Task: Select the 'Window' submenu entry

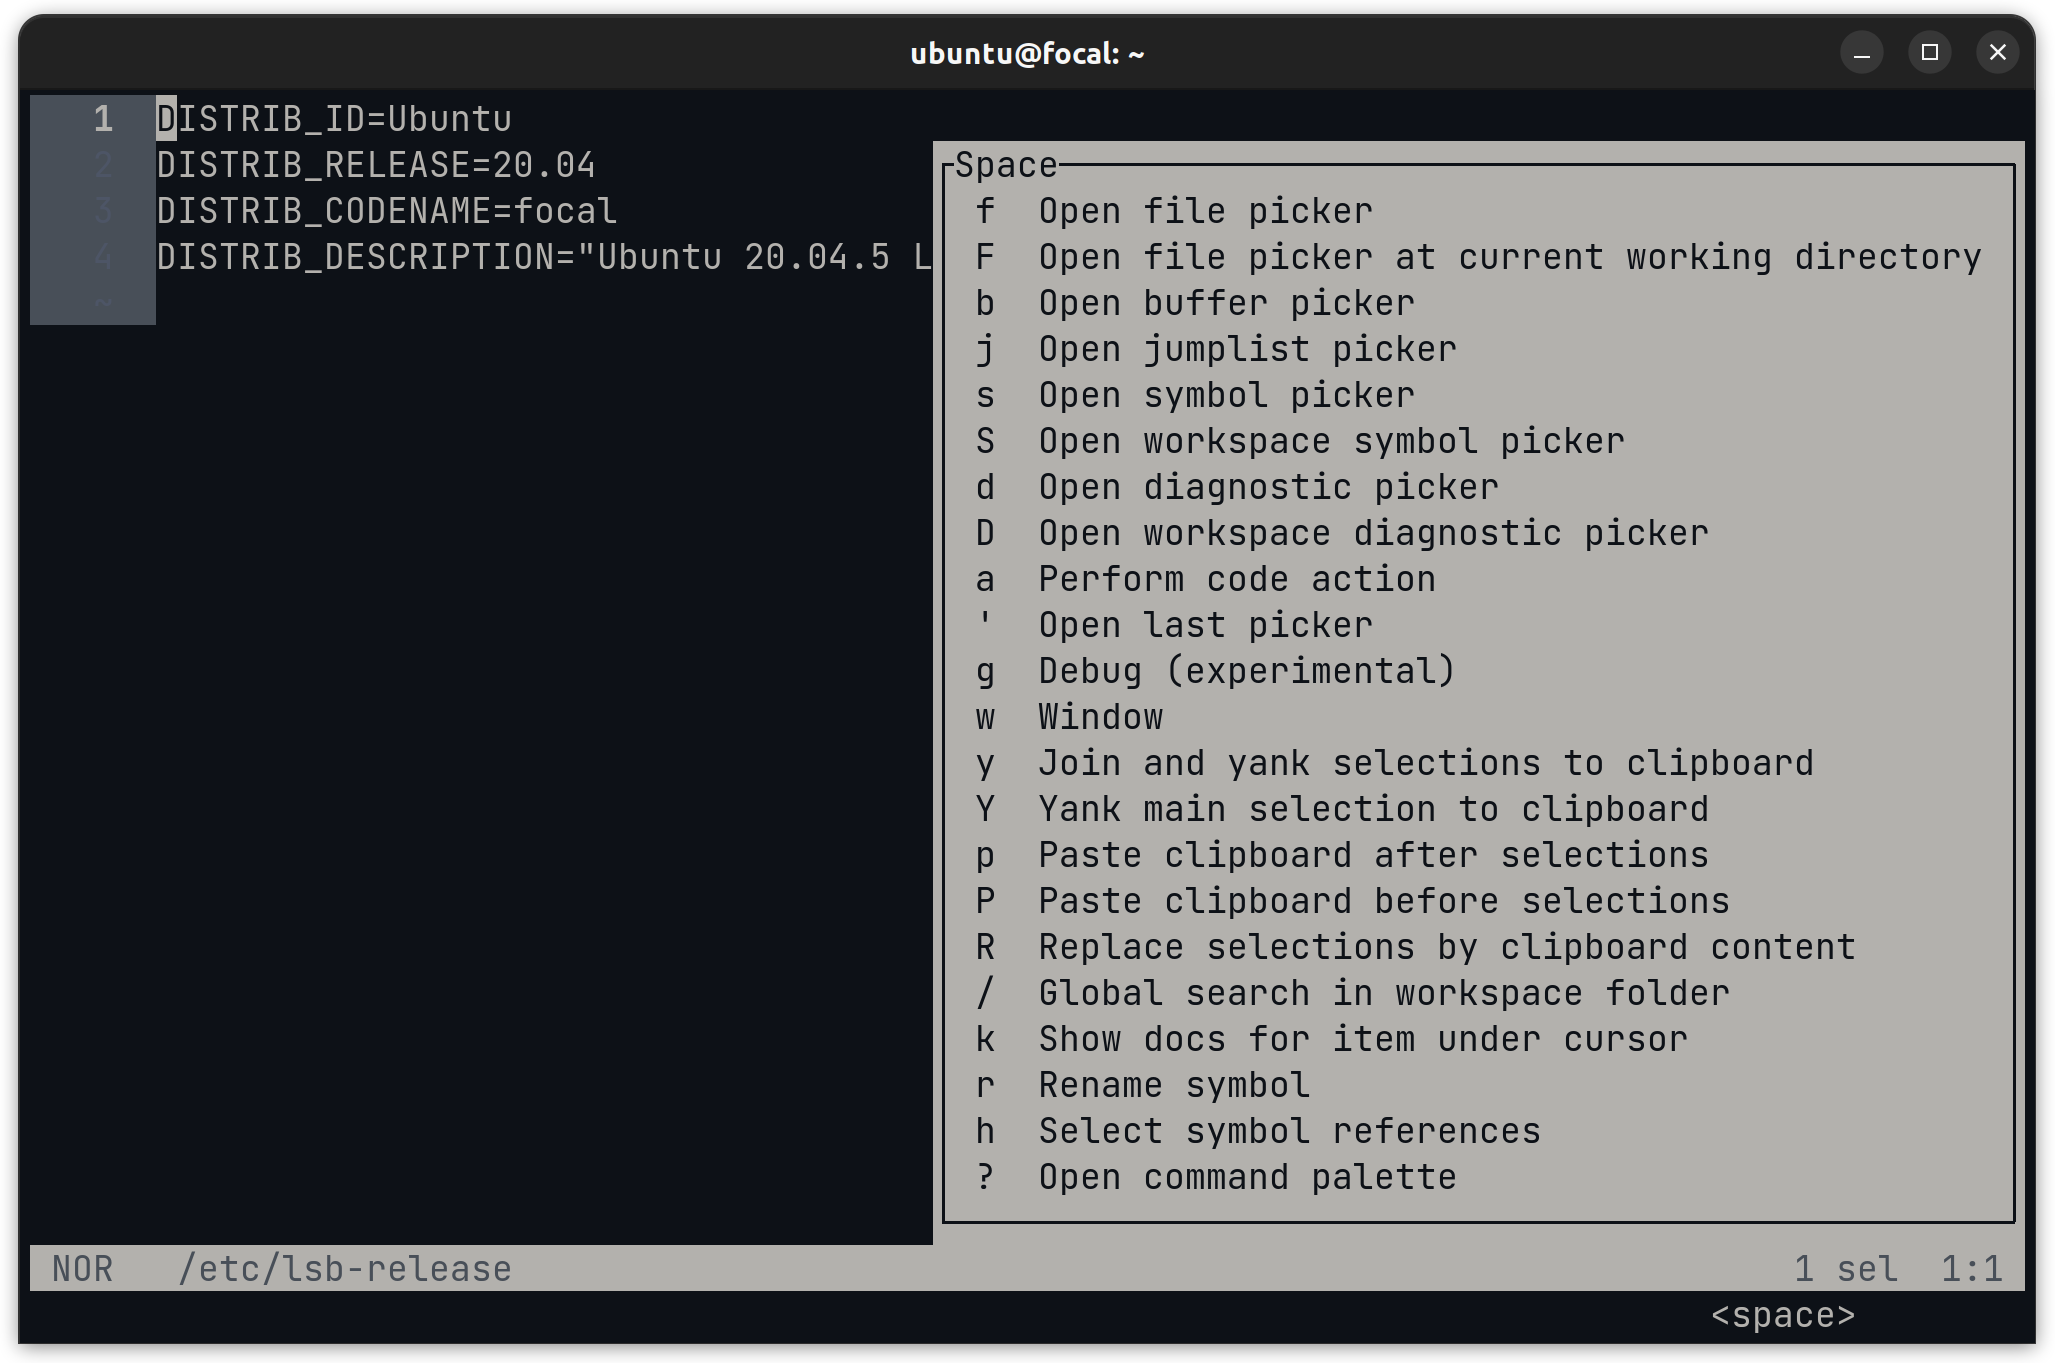Action: click(1099, 716)
